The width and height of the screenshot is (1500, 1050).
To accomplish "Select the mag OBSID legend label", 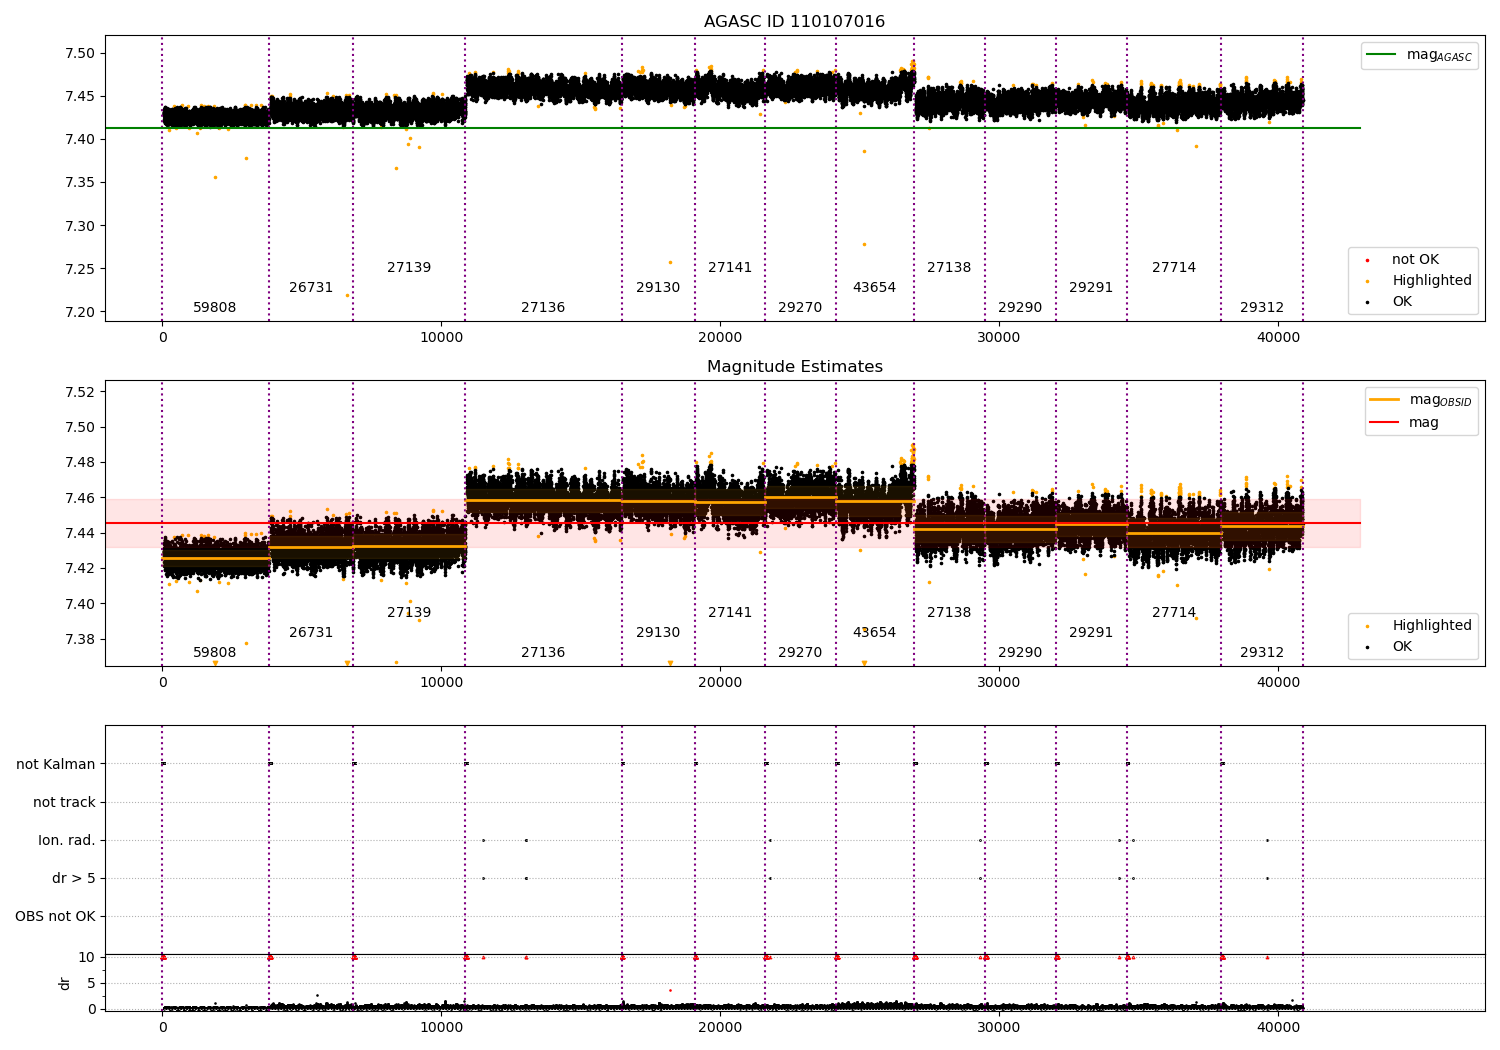I will click(x=1440, y=401).
